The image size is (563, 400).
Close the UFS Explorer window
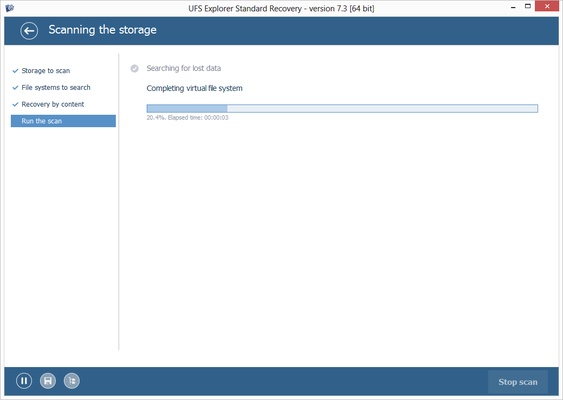[x=547, y=6]
